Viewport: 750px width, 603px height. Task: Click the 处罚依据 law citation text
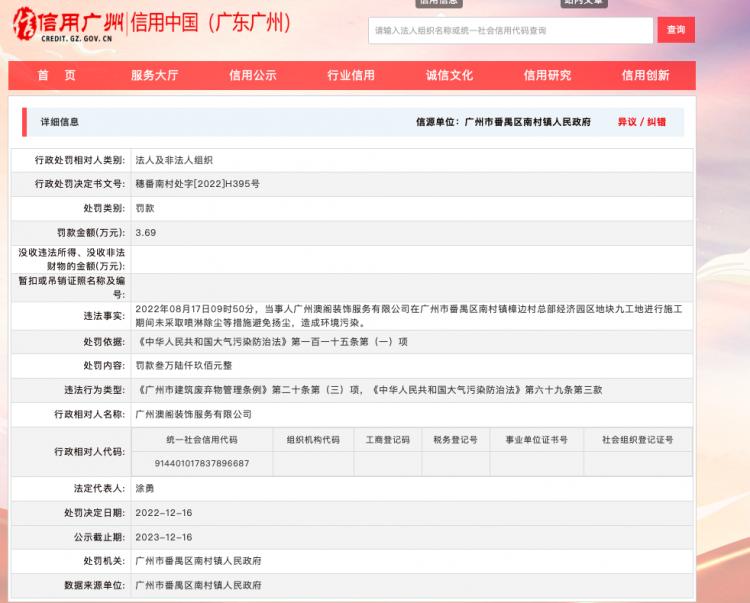(x=272, y=342)
